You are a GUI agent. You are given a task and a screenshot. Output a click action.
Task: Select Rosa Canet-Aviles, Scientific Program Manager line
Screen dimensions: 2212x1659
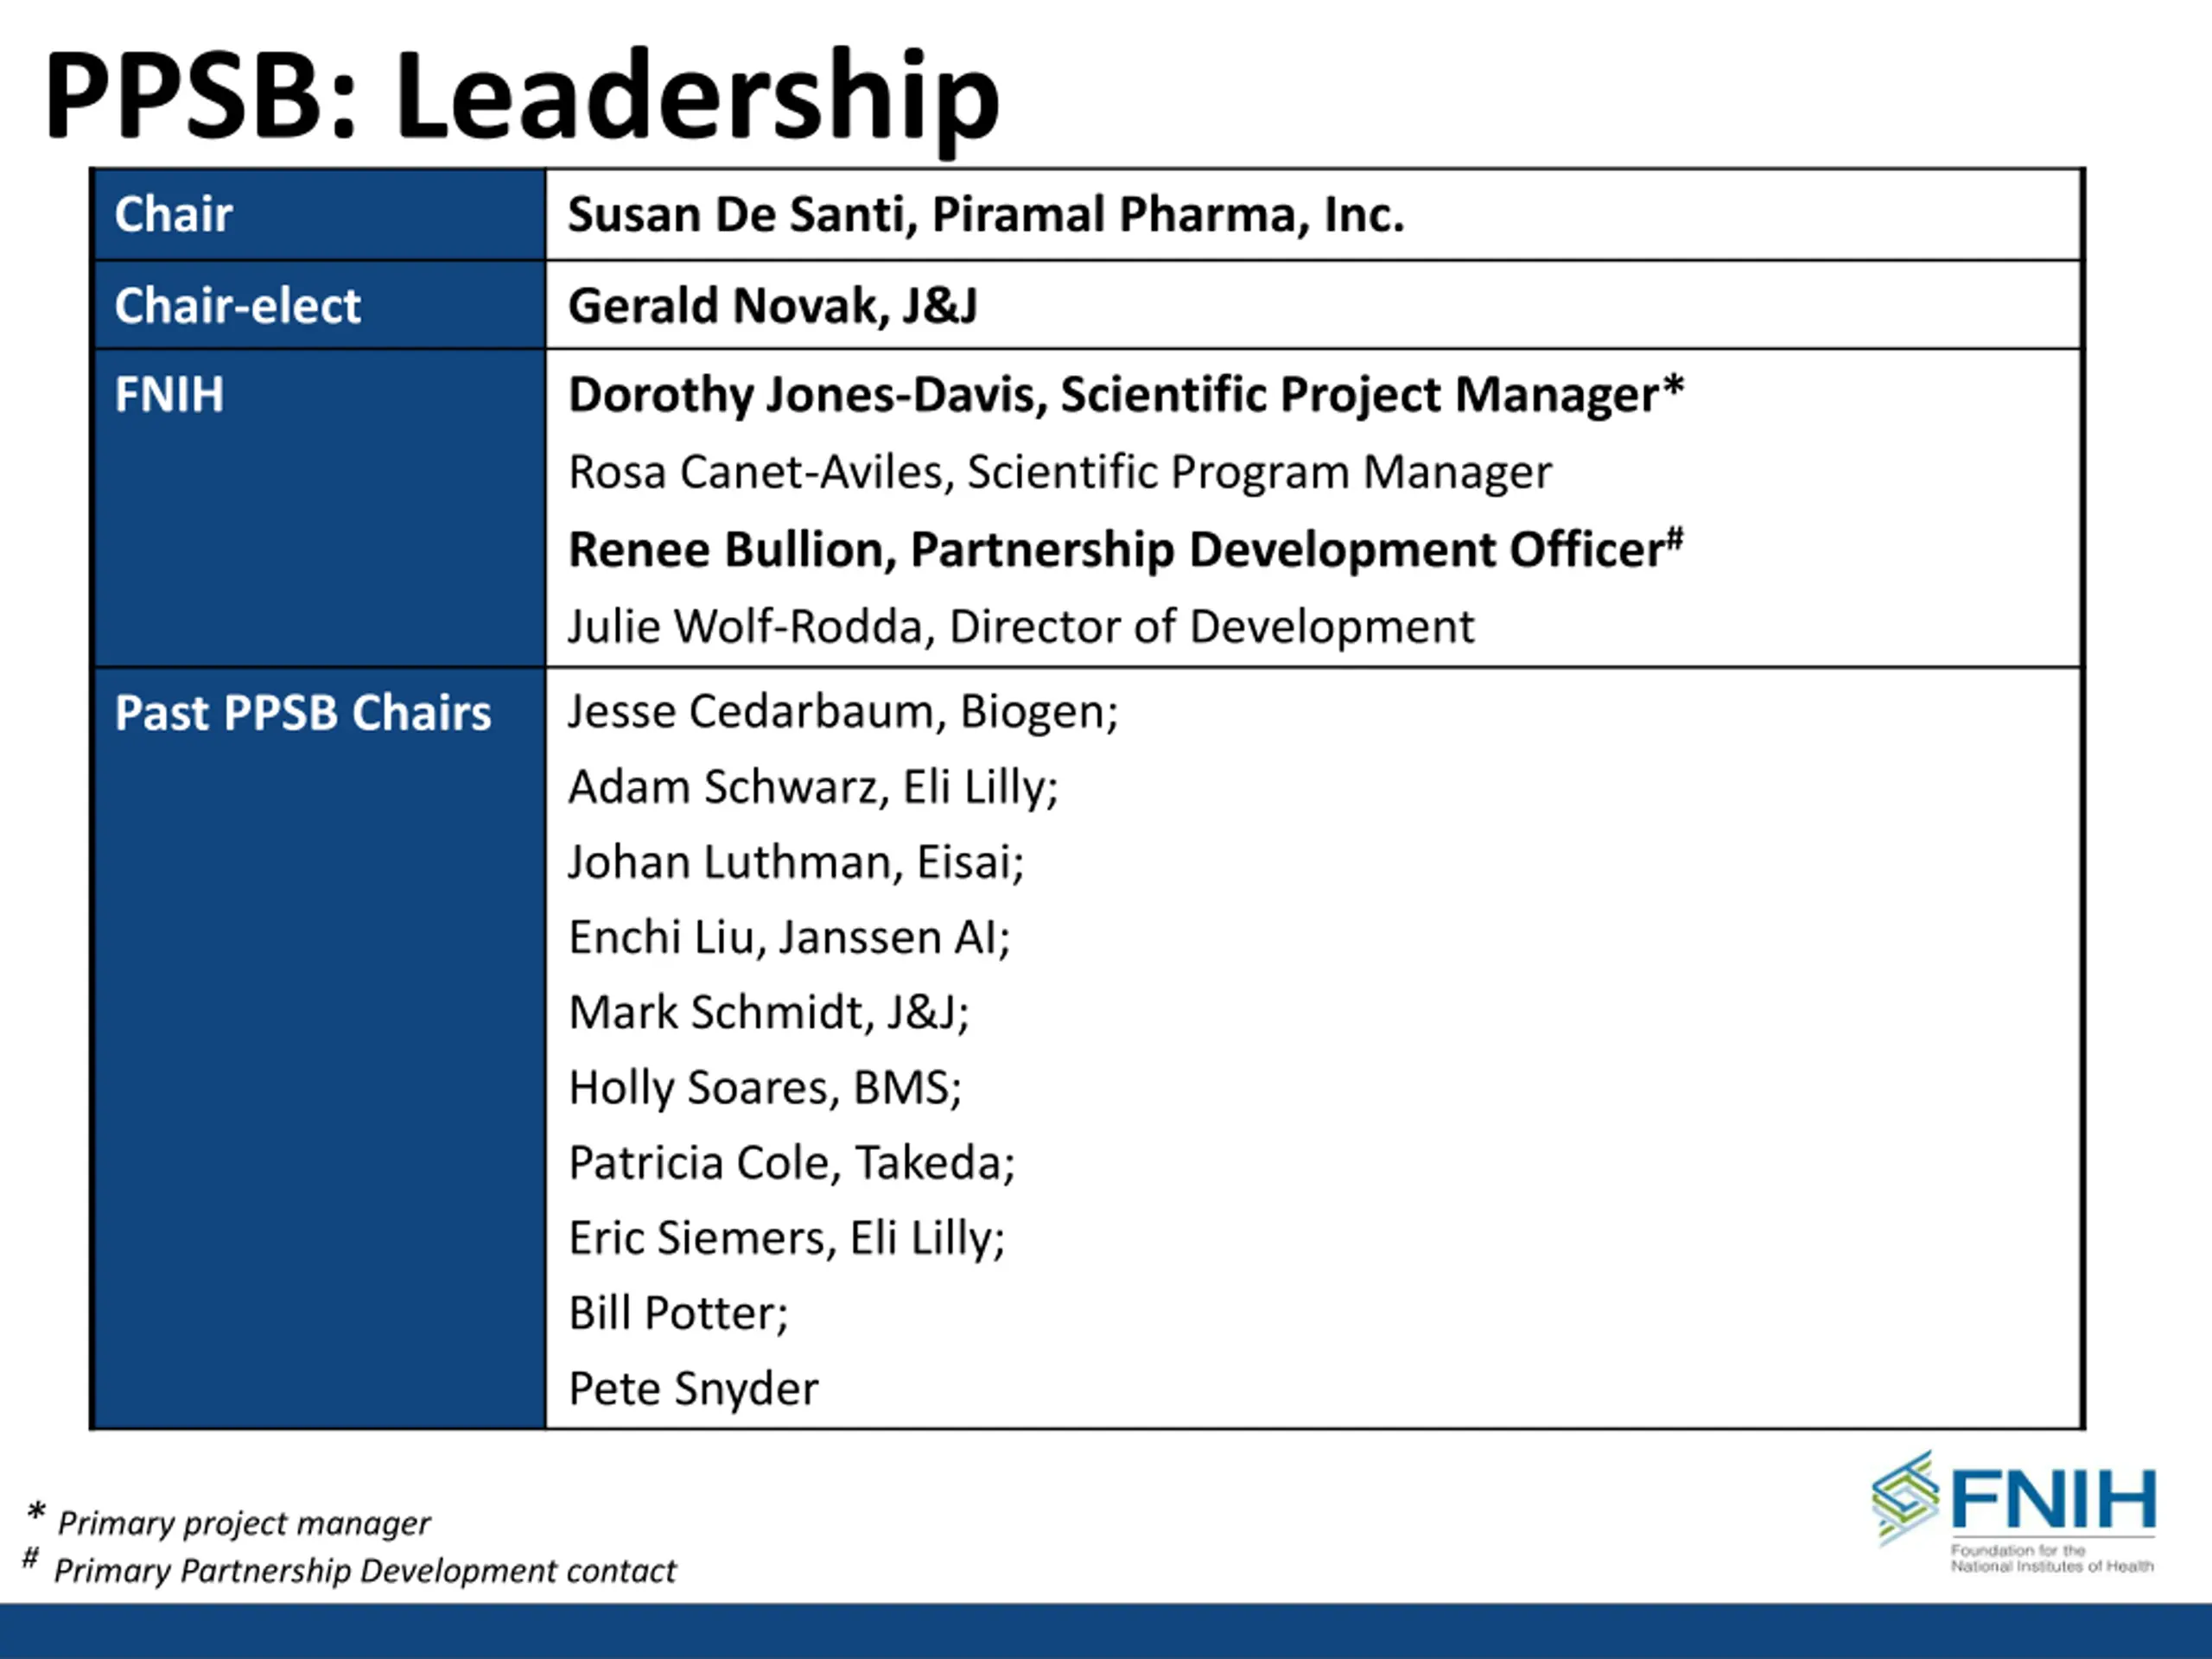pyautogui.click(x=1059, y=472)
